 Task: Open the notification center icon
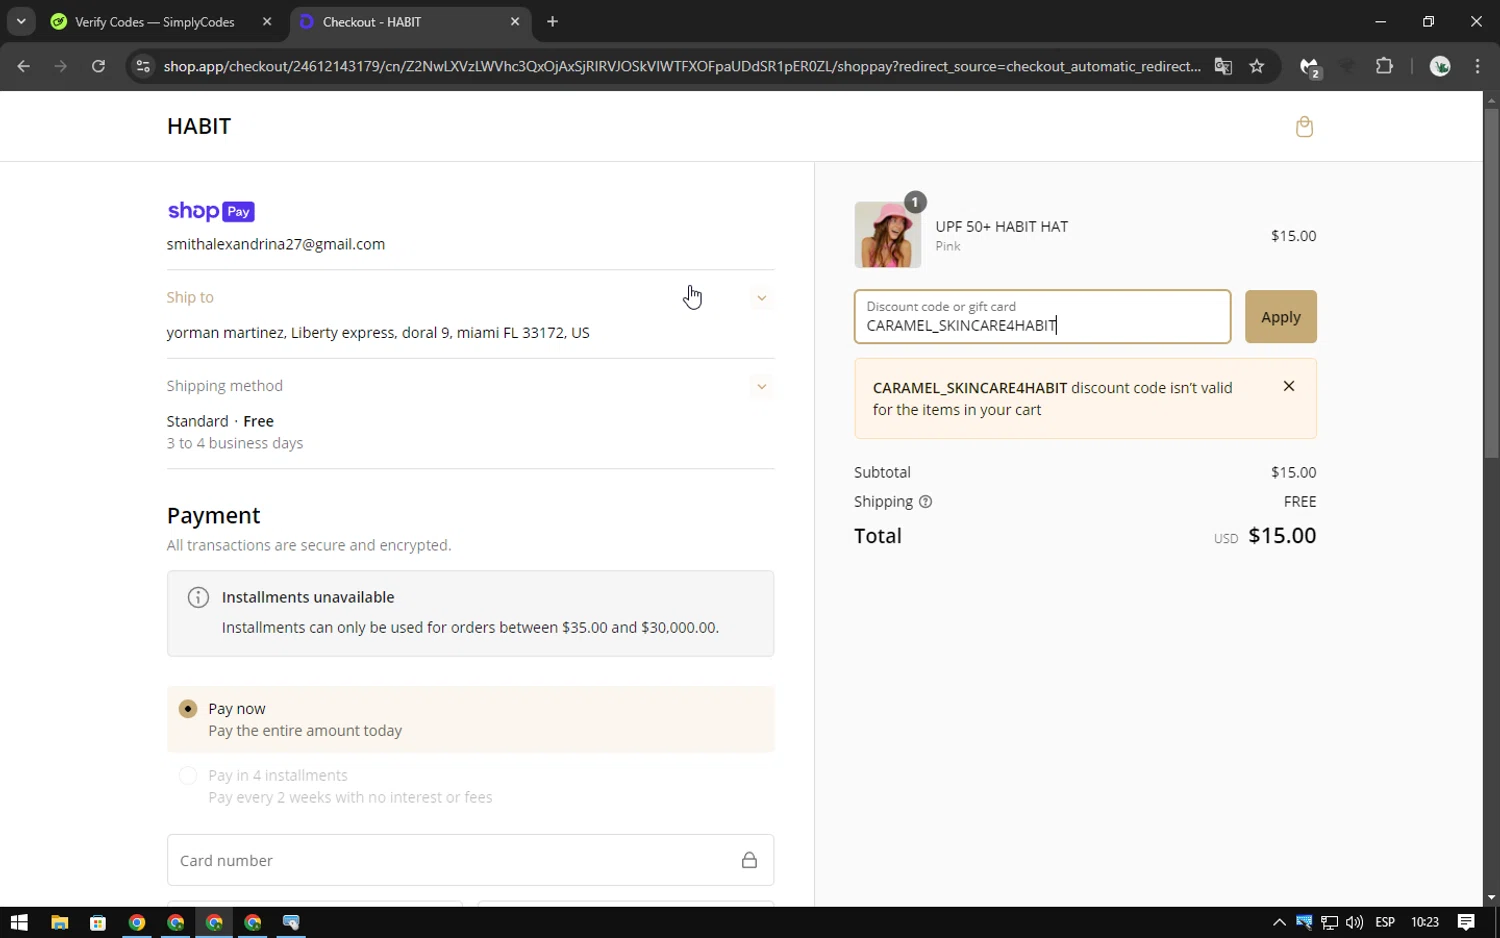pyautogui.click(x=1466, y=922)
